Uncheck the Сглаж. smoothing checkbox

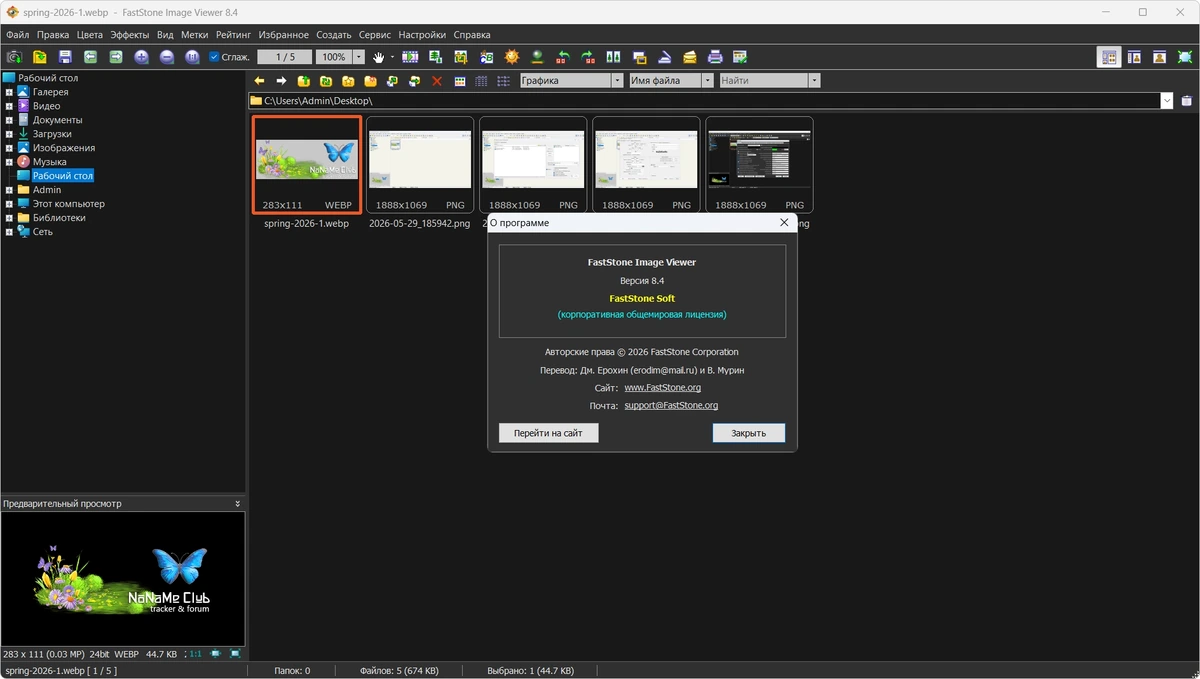pos(214,57)
